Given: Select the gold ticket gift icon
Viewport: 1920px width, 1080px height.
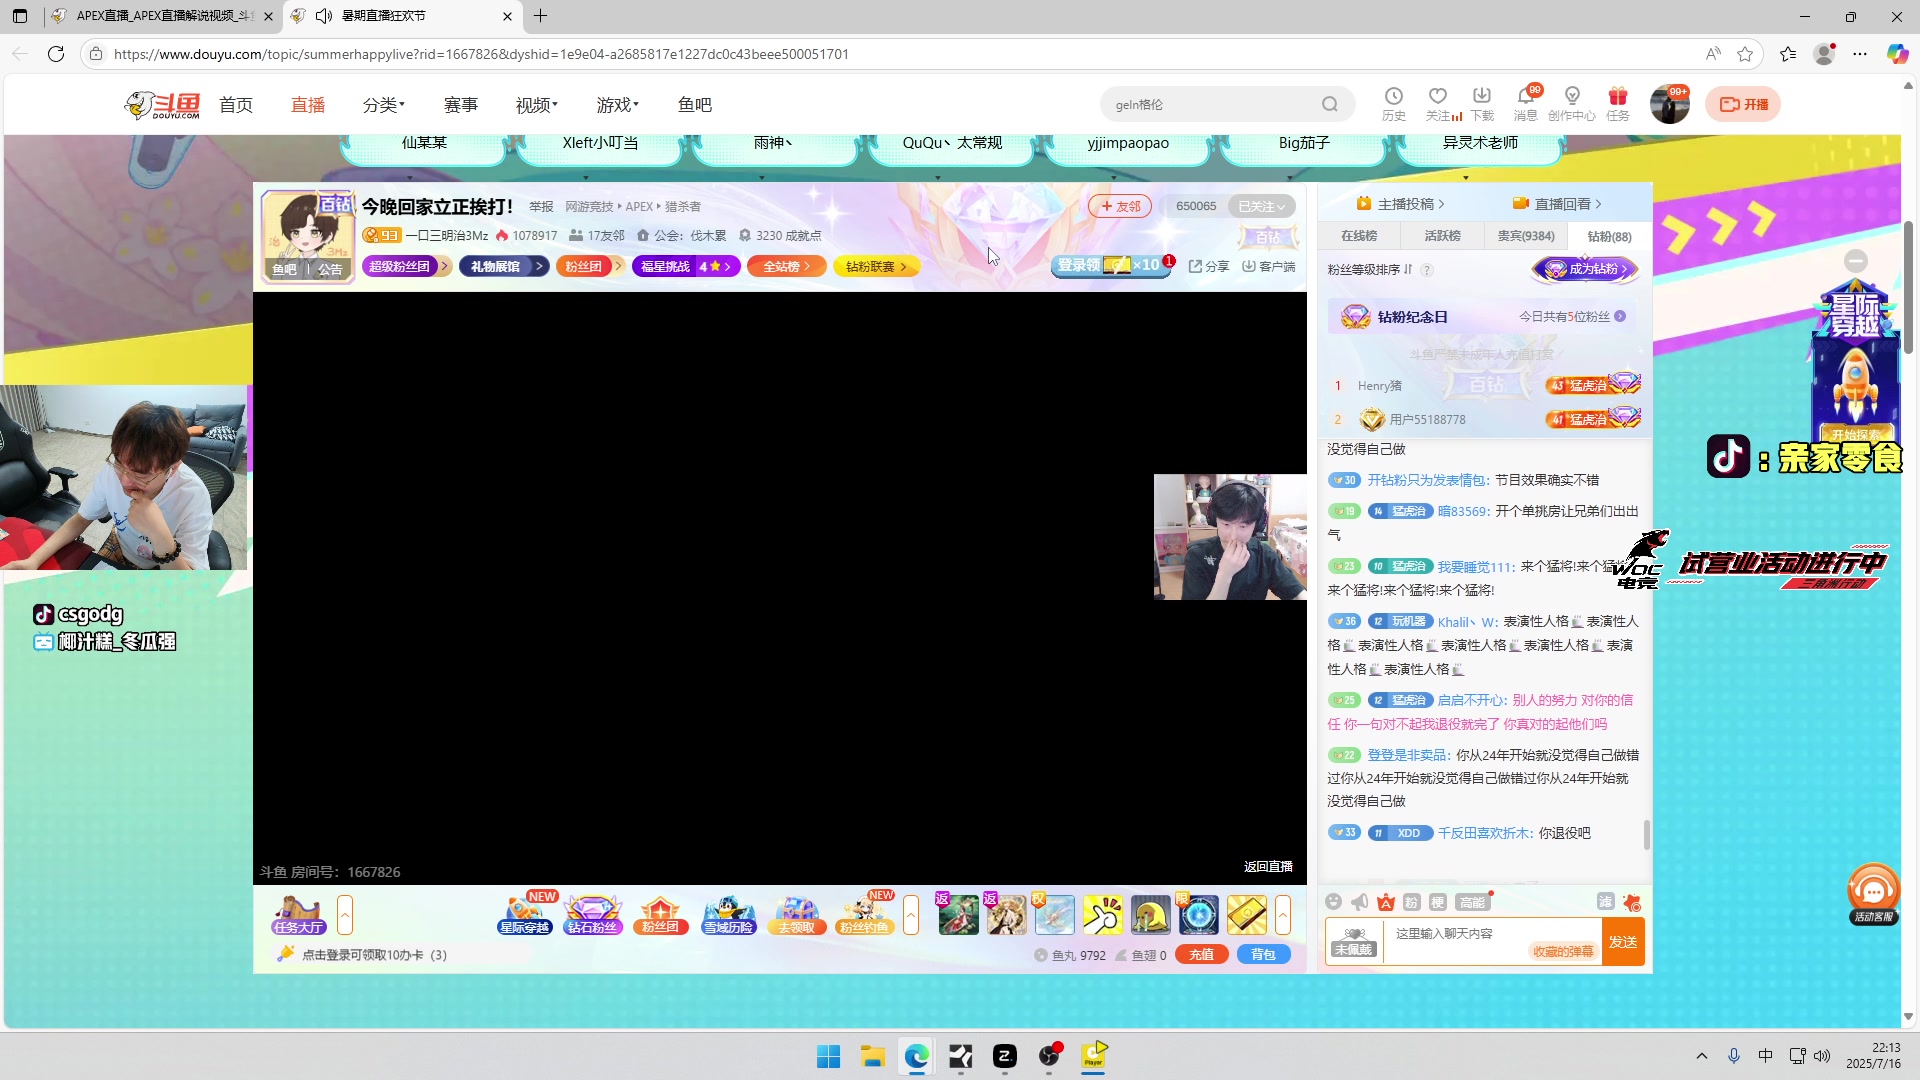Looking at the screenshot, I should click(1247, 915).
